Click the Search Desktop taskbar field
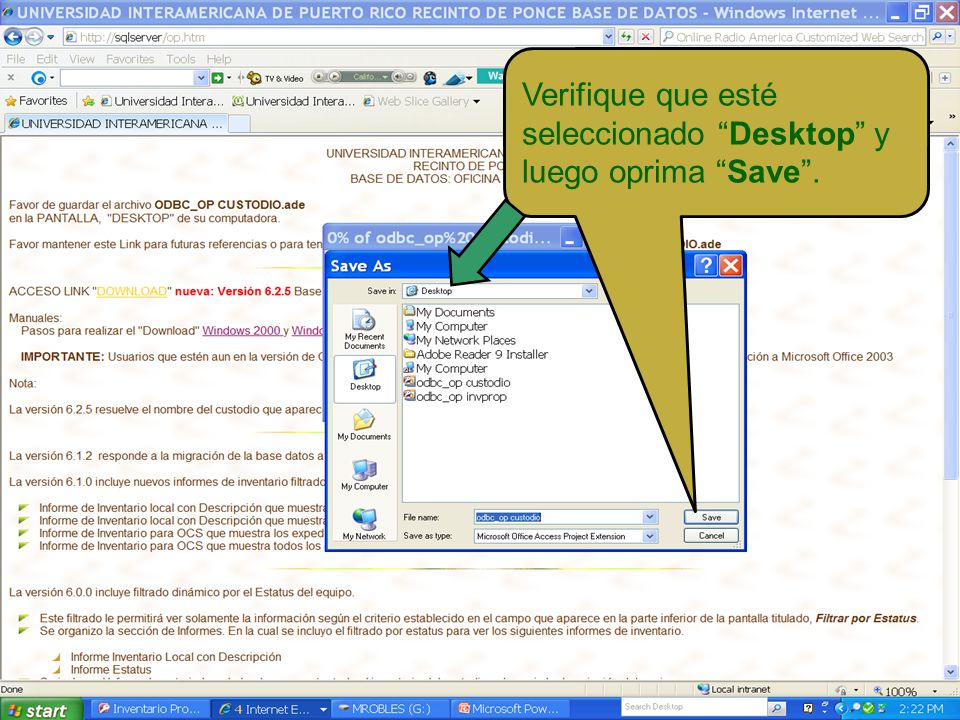Screen dimensions: 960x720 [694, 707]
